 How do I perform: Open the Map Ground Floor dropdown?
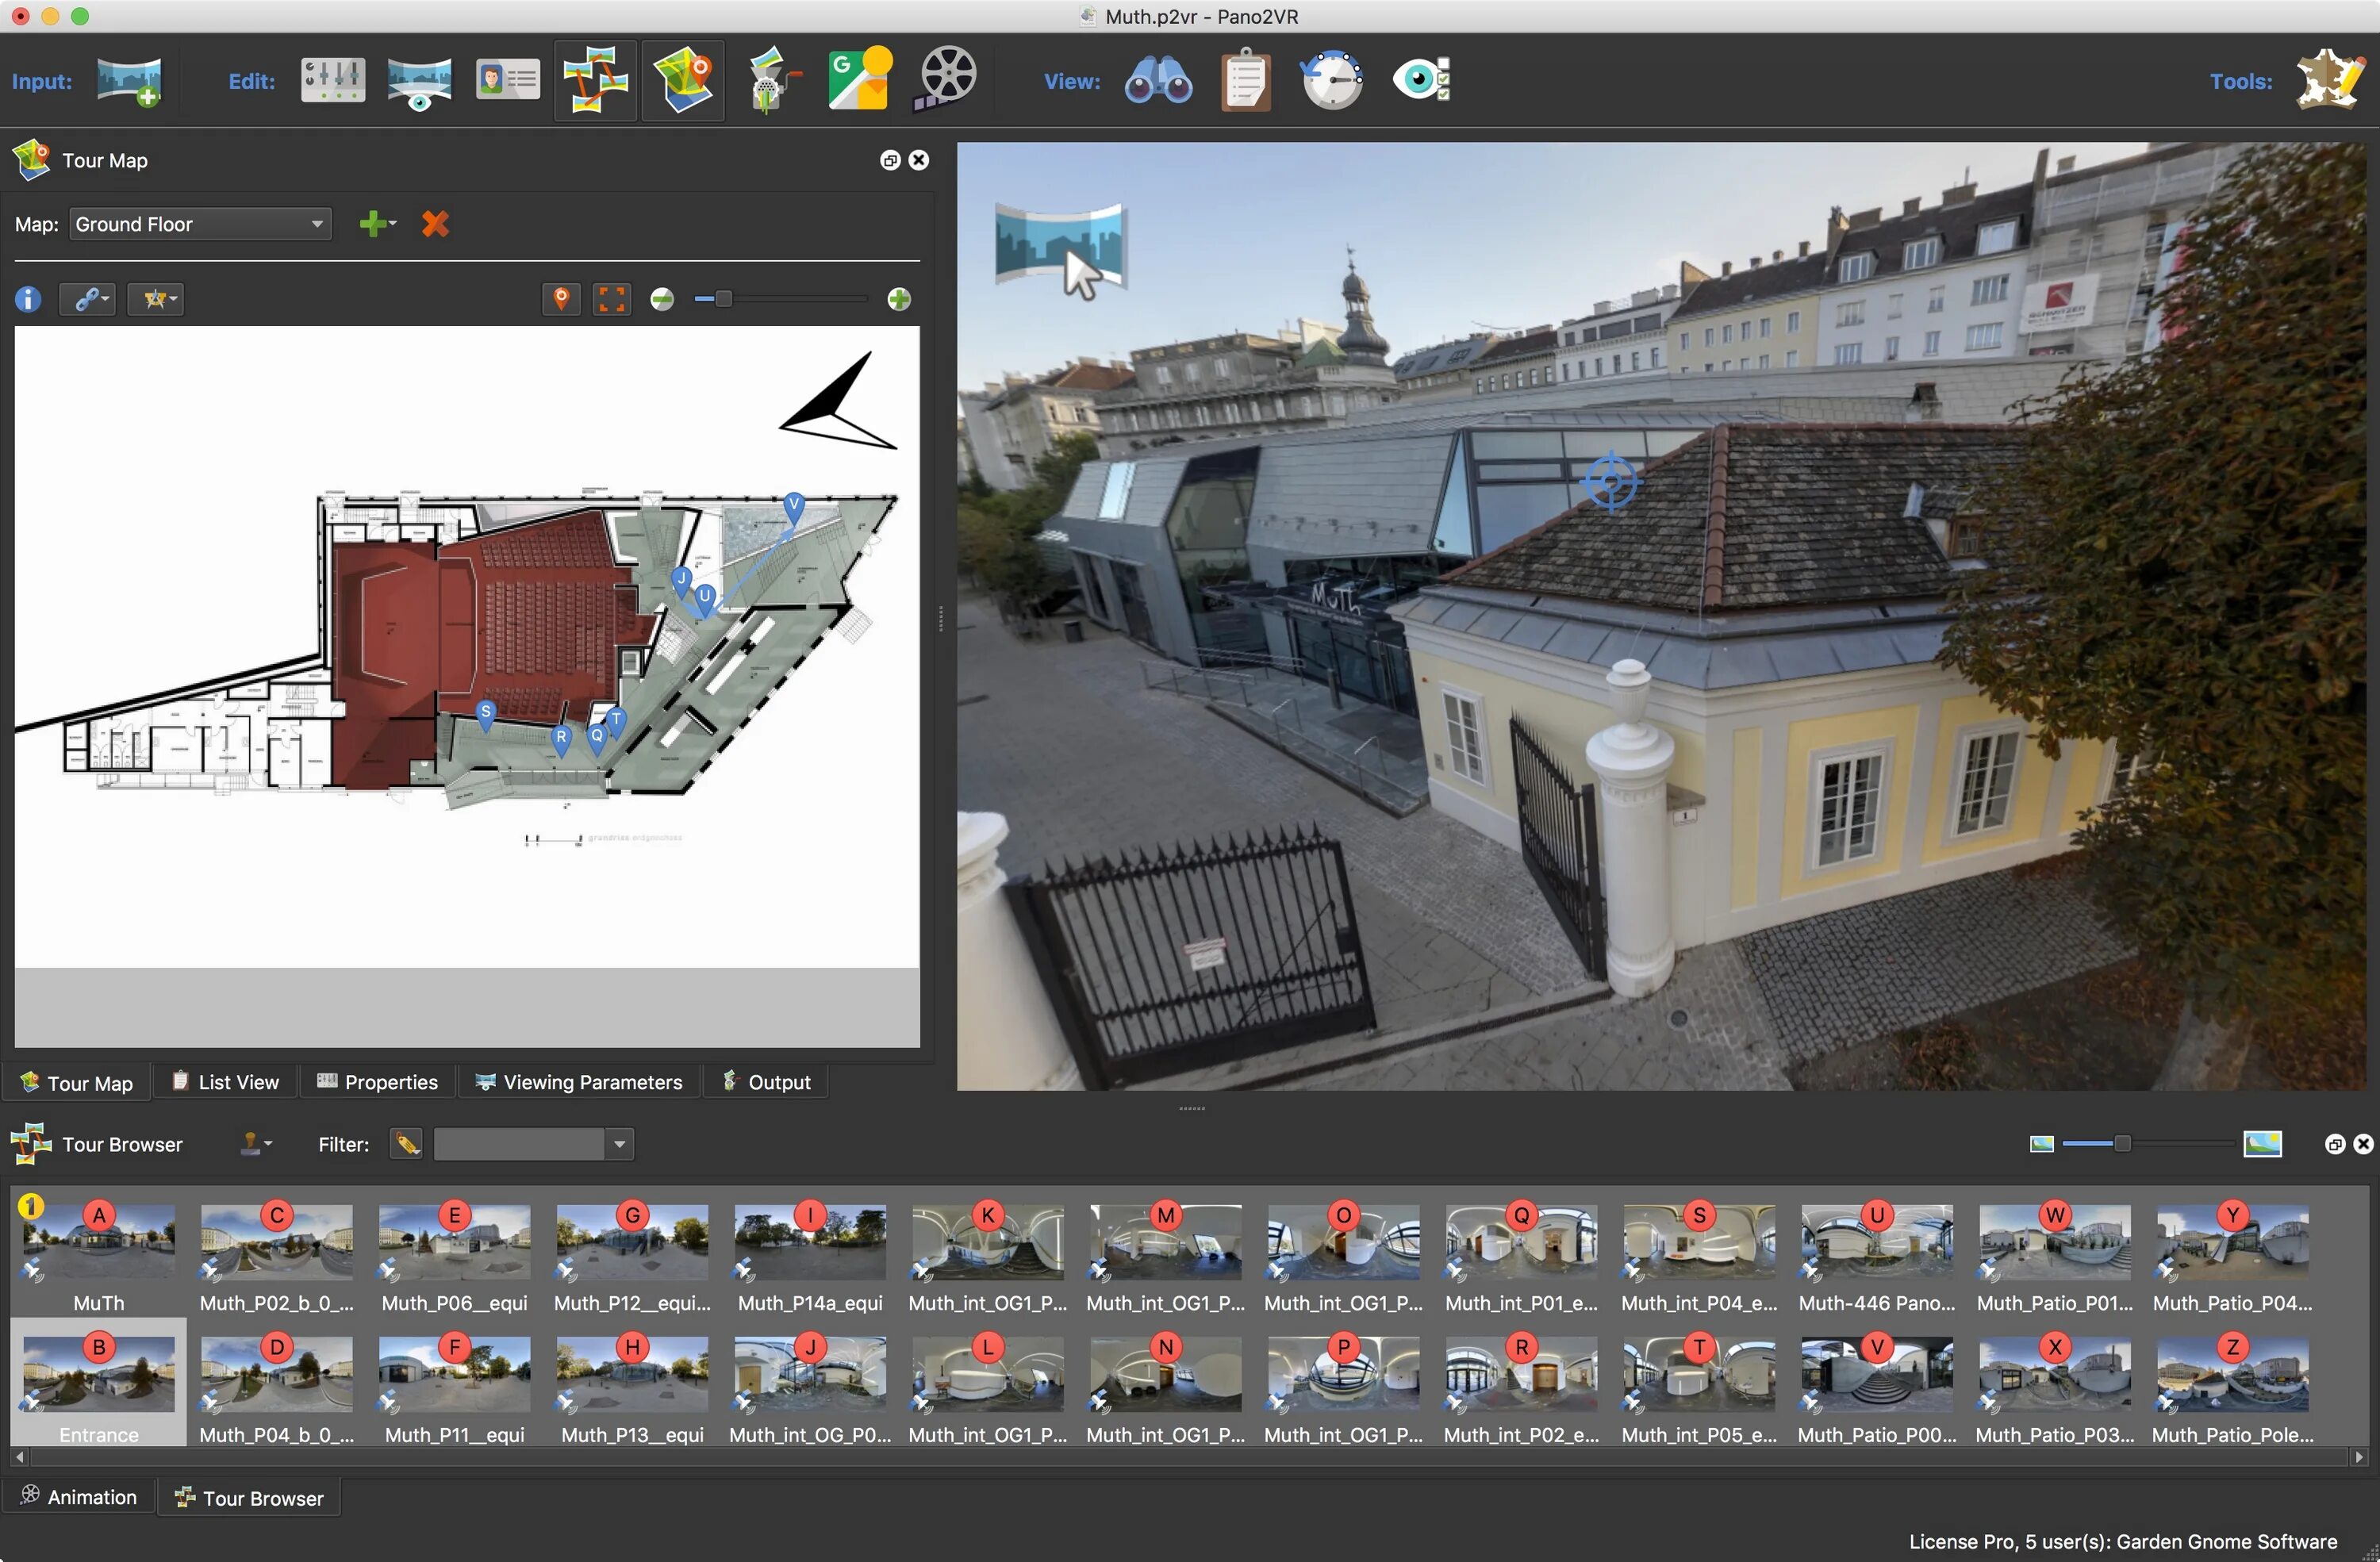[x=200, y=224]
